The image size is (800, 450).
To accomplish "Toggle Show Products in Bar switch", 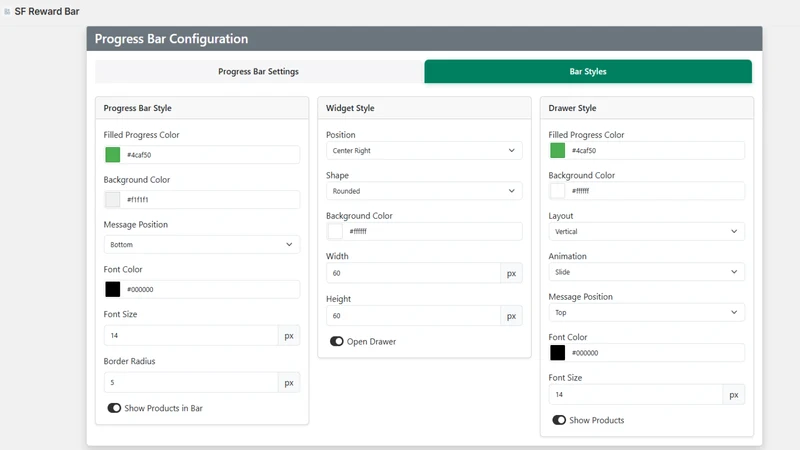I will click(114, 408).
